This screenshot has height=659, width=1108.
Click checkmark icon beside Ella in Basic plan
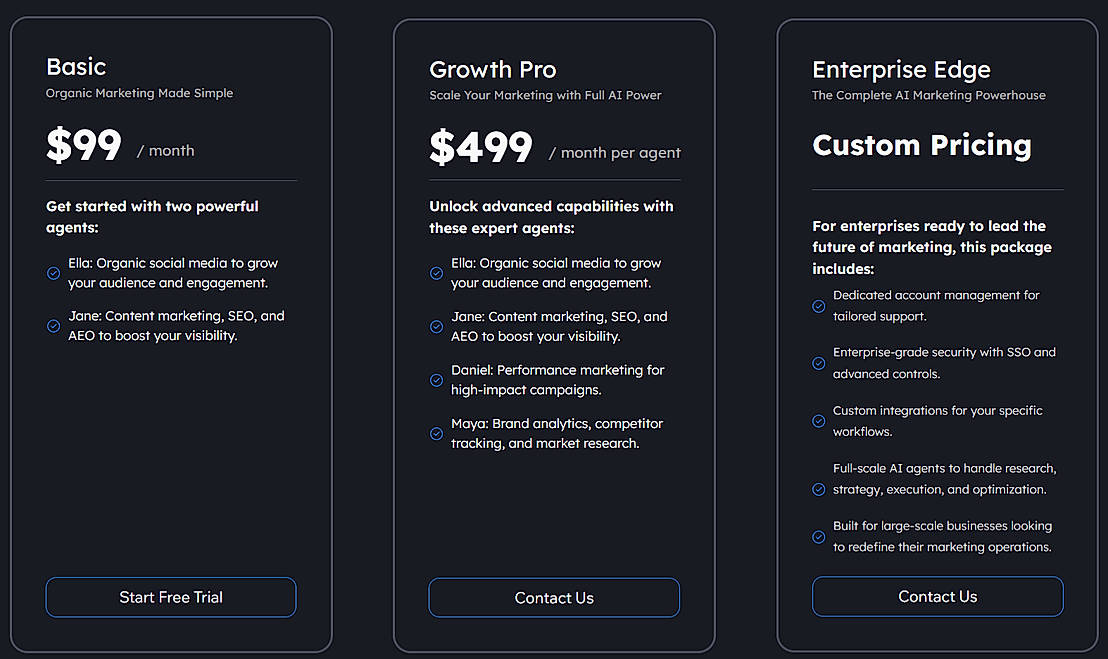[x=53, y=273]
